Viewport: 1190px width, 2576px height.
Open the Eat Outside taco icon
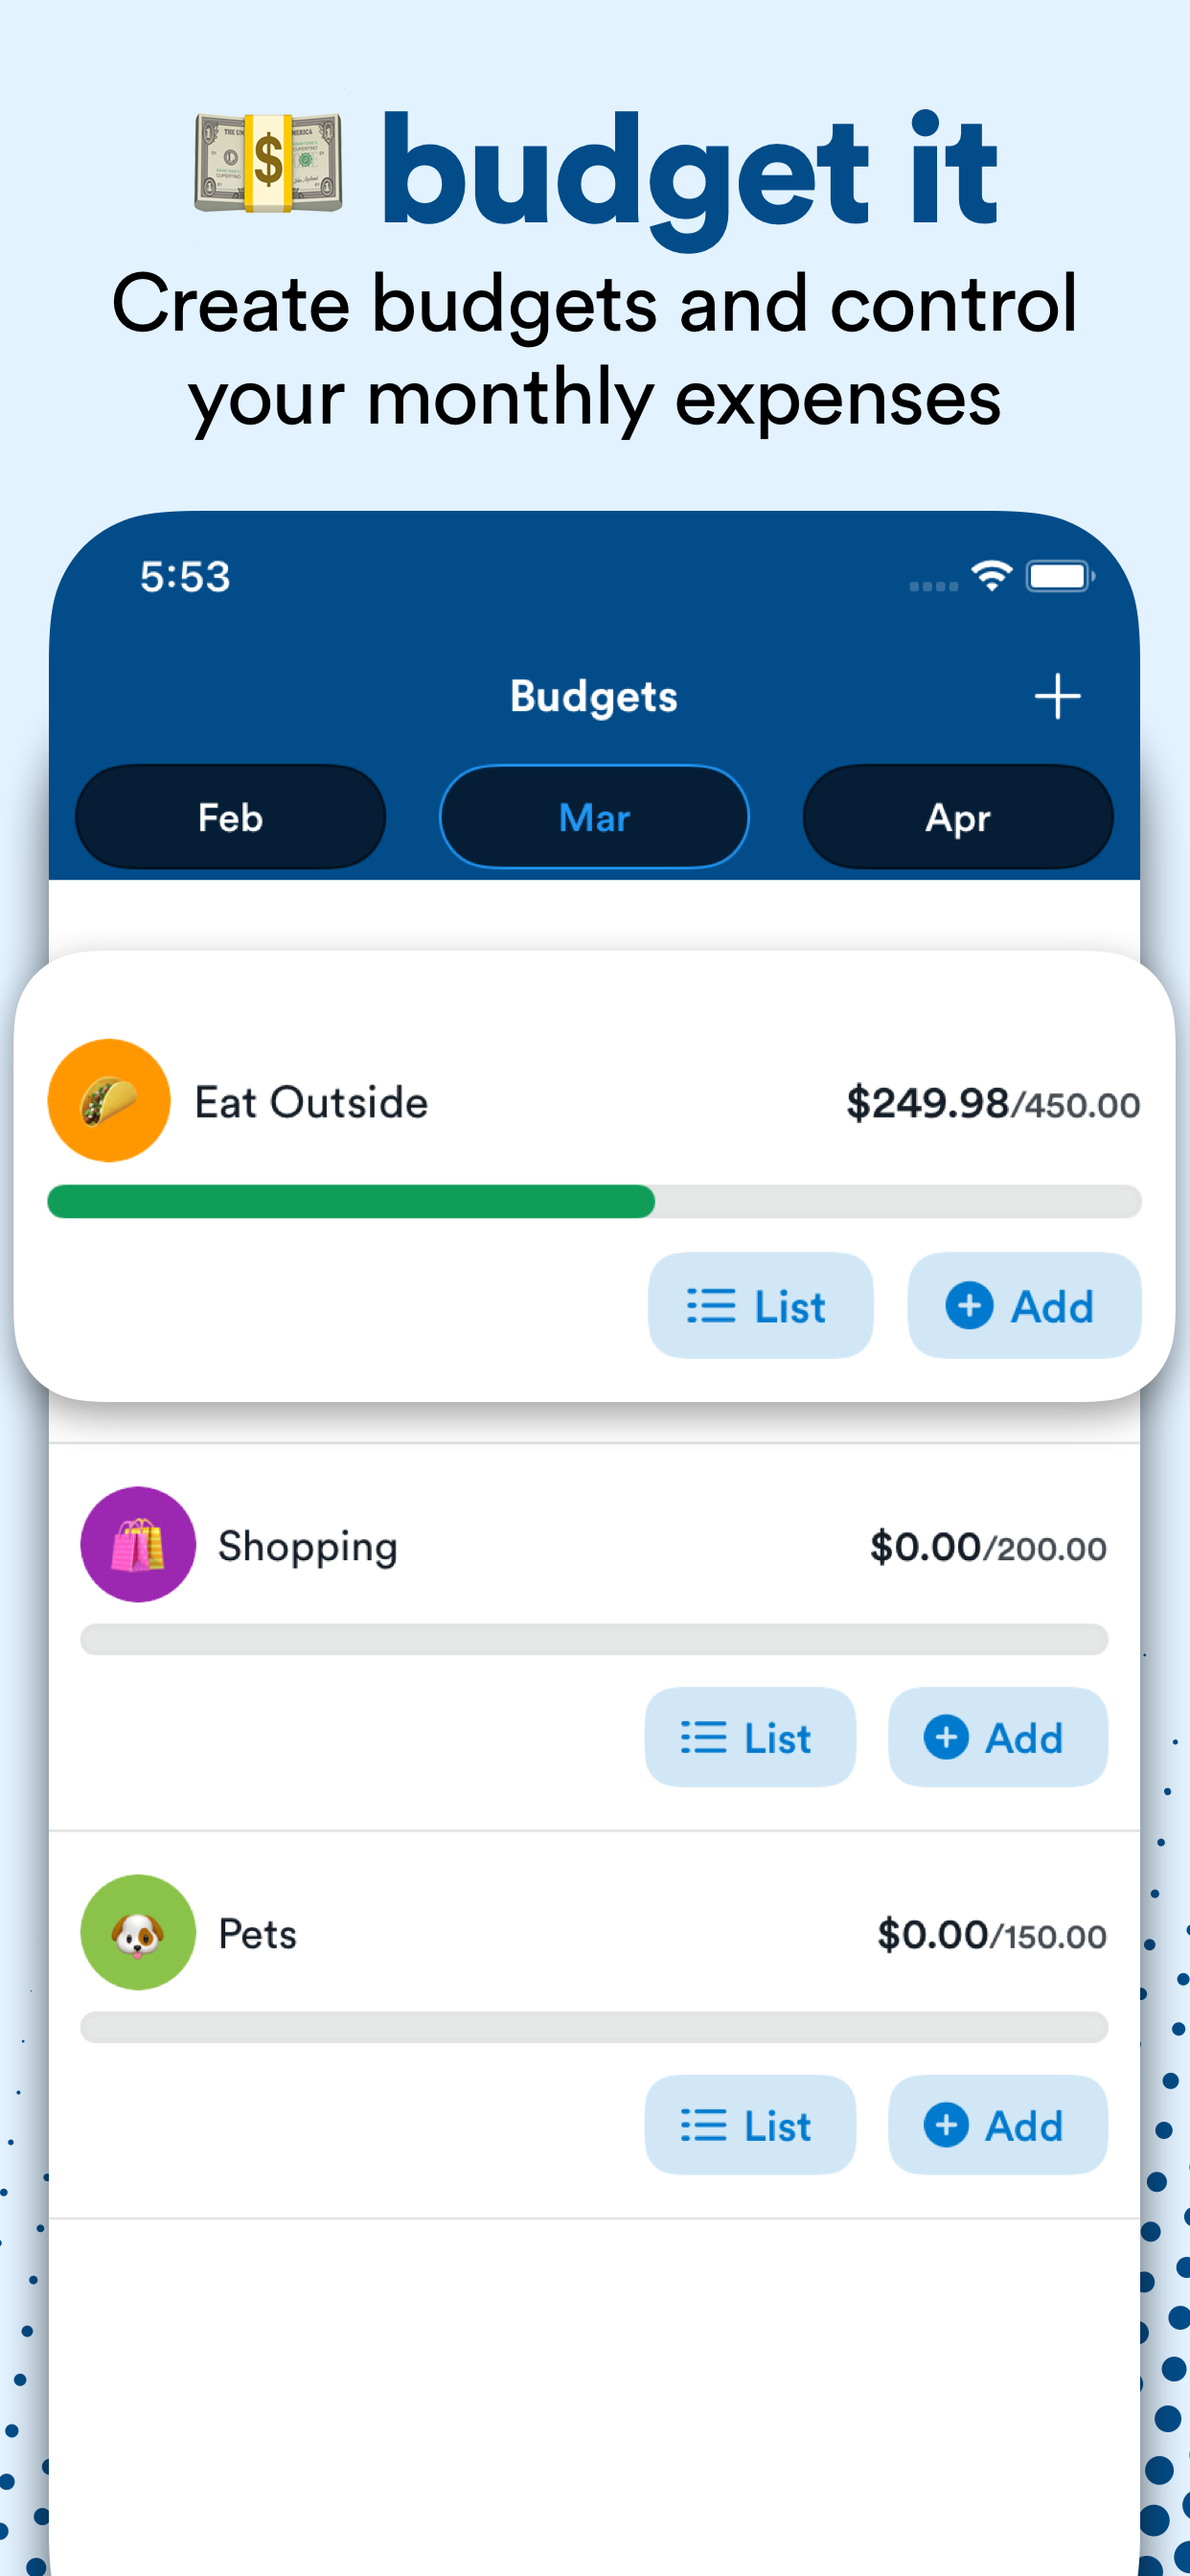[x=109, y=1100]
